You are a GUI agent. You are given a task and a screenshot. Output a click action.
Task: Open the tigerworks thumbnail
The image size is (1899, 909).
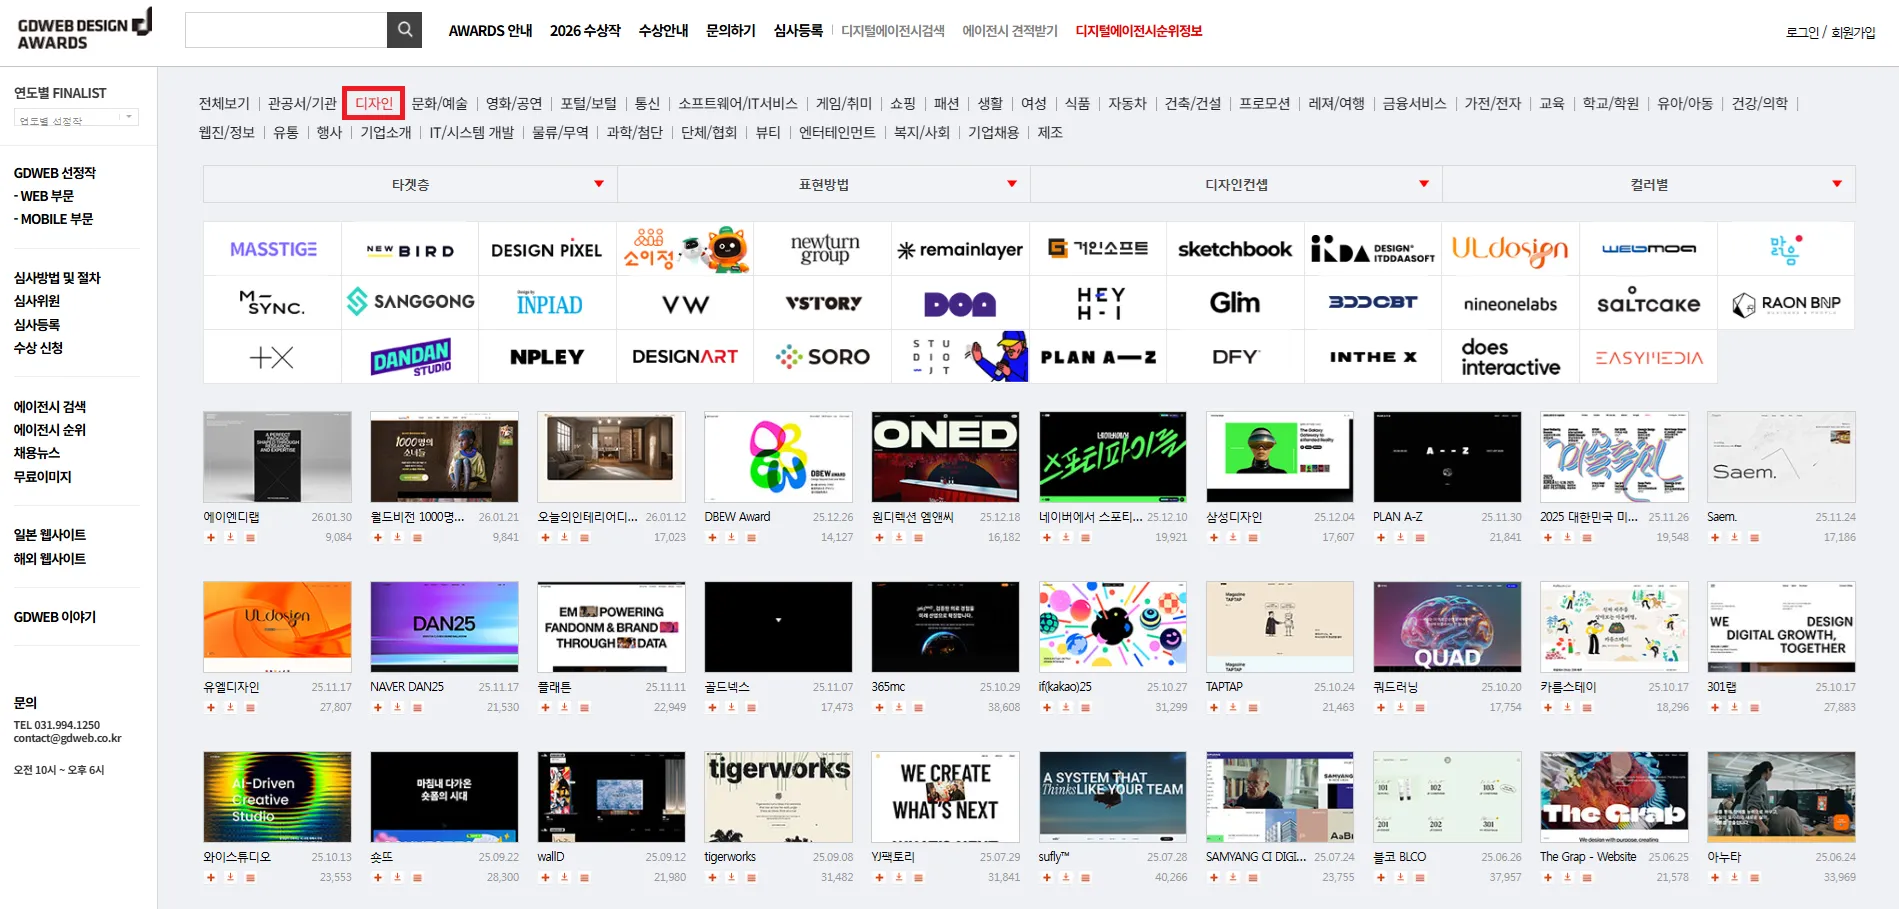[778, 797]
